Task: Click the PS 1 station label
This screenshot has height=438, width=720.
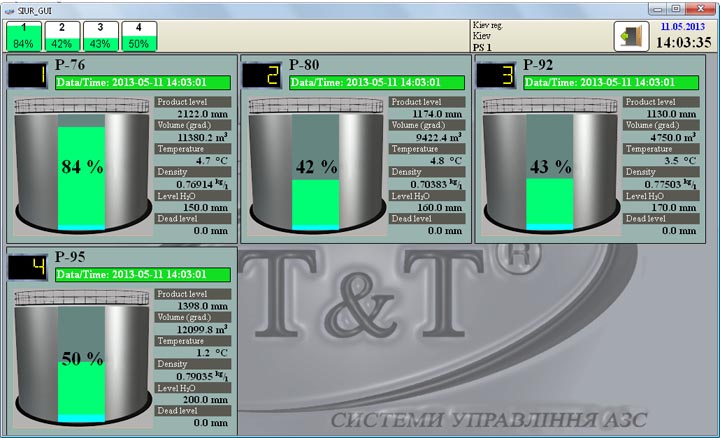Action: point(482,47)
